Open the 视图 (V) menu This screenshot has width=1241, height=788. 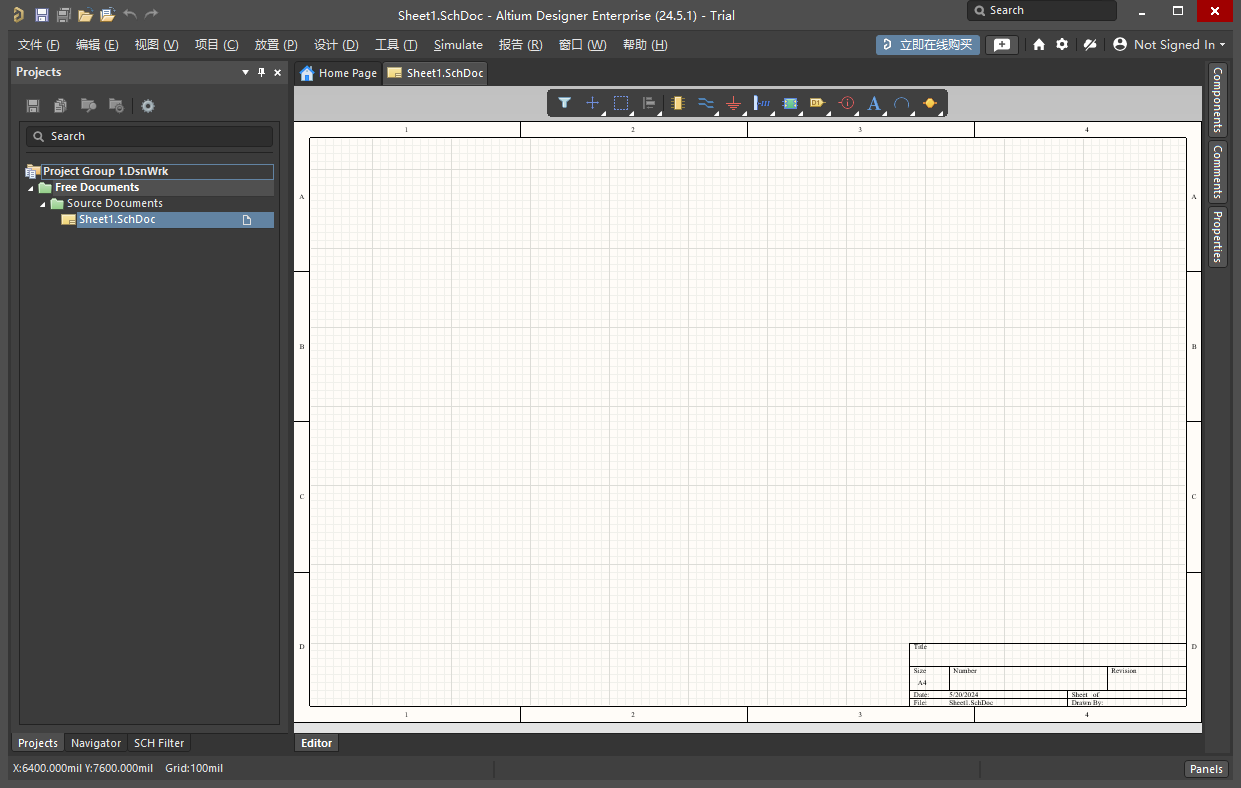[157, 45]
